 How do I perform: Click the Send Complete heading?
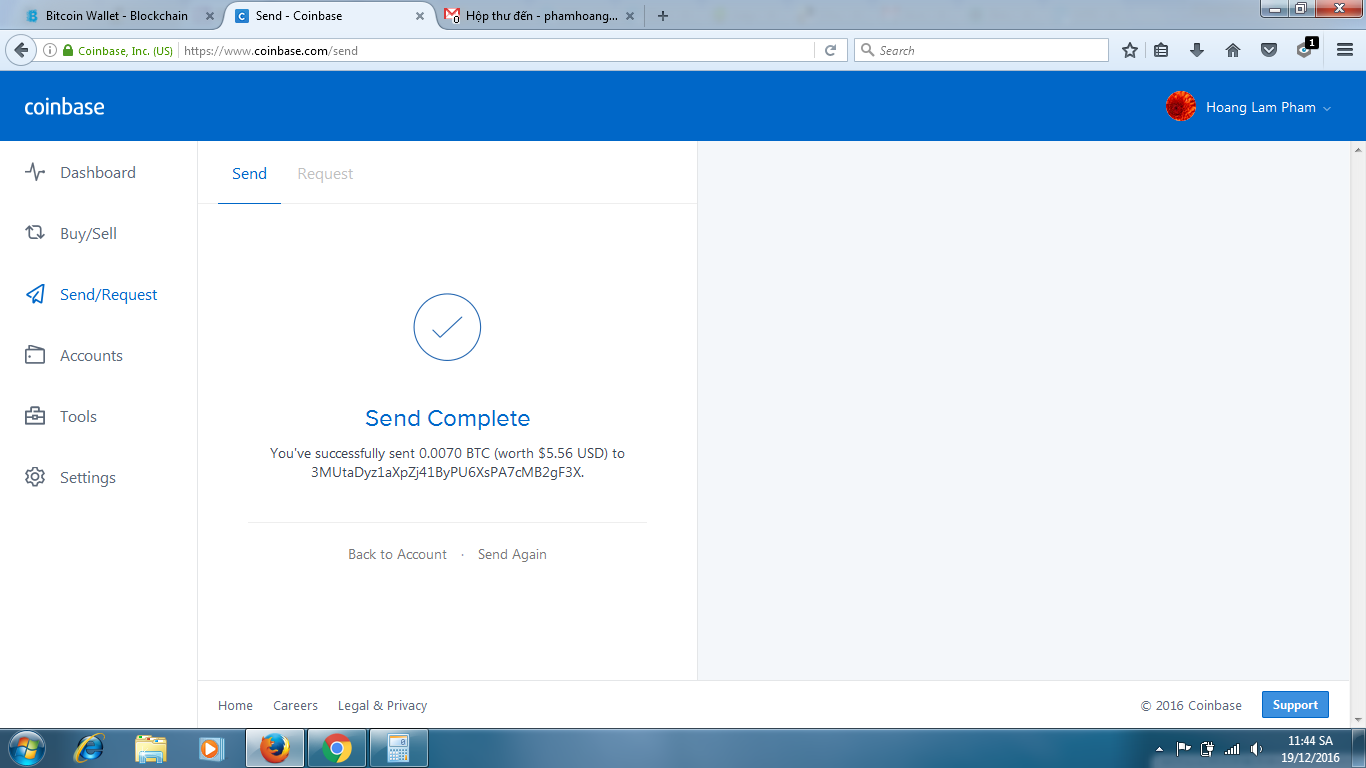coord(448,418)
